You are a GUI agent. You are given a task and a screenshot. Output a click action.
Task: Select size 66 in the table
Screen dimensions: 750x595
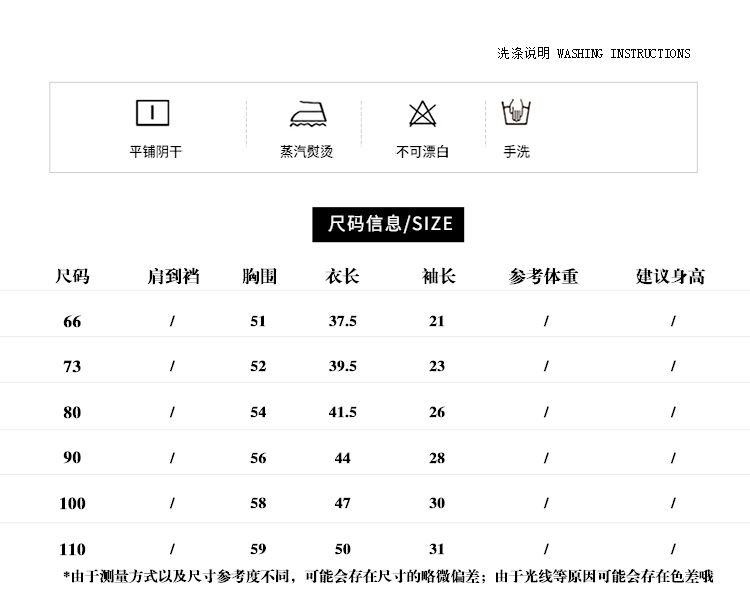tap(72, 321)
